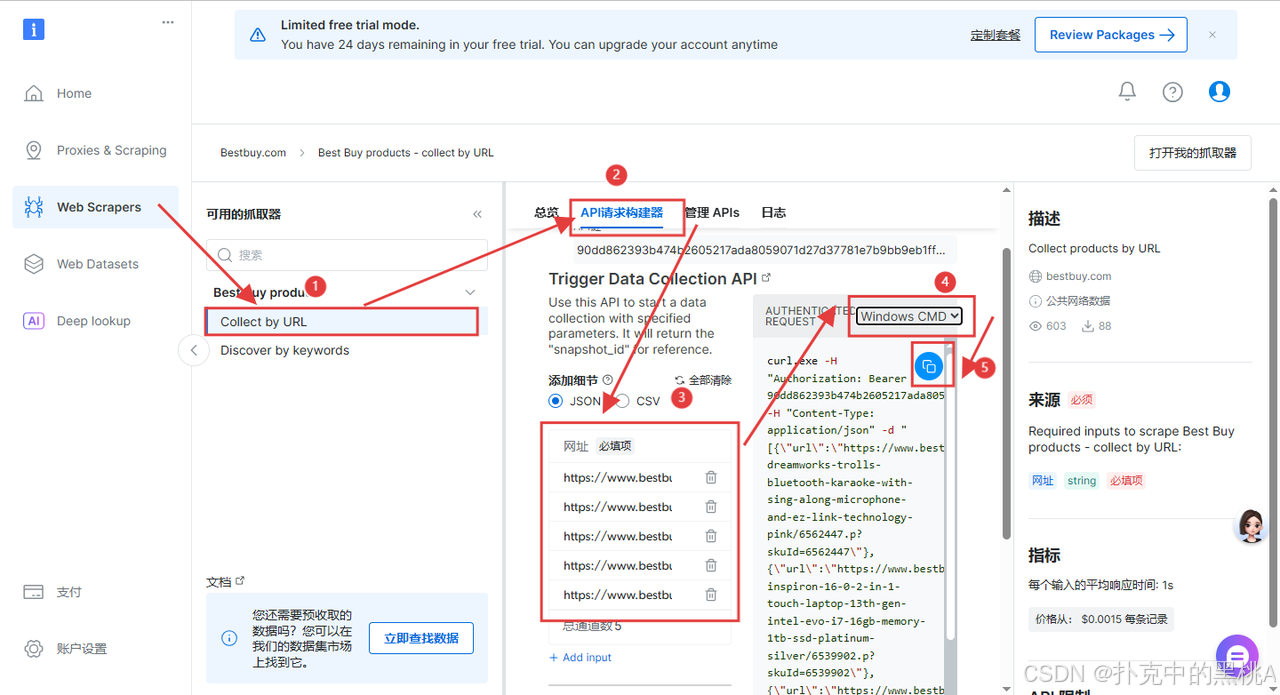Viewport: 1280px width, 695px height.
Task: Delete the first URL input row
Action: pyautogui.click(x=711, y=478)
